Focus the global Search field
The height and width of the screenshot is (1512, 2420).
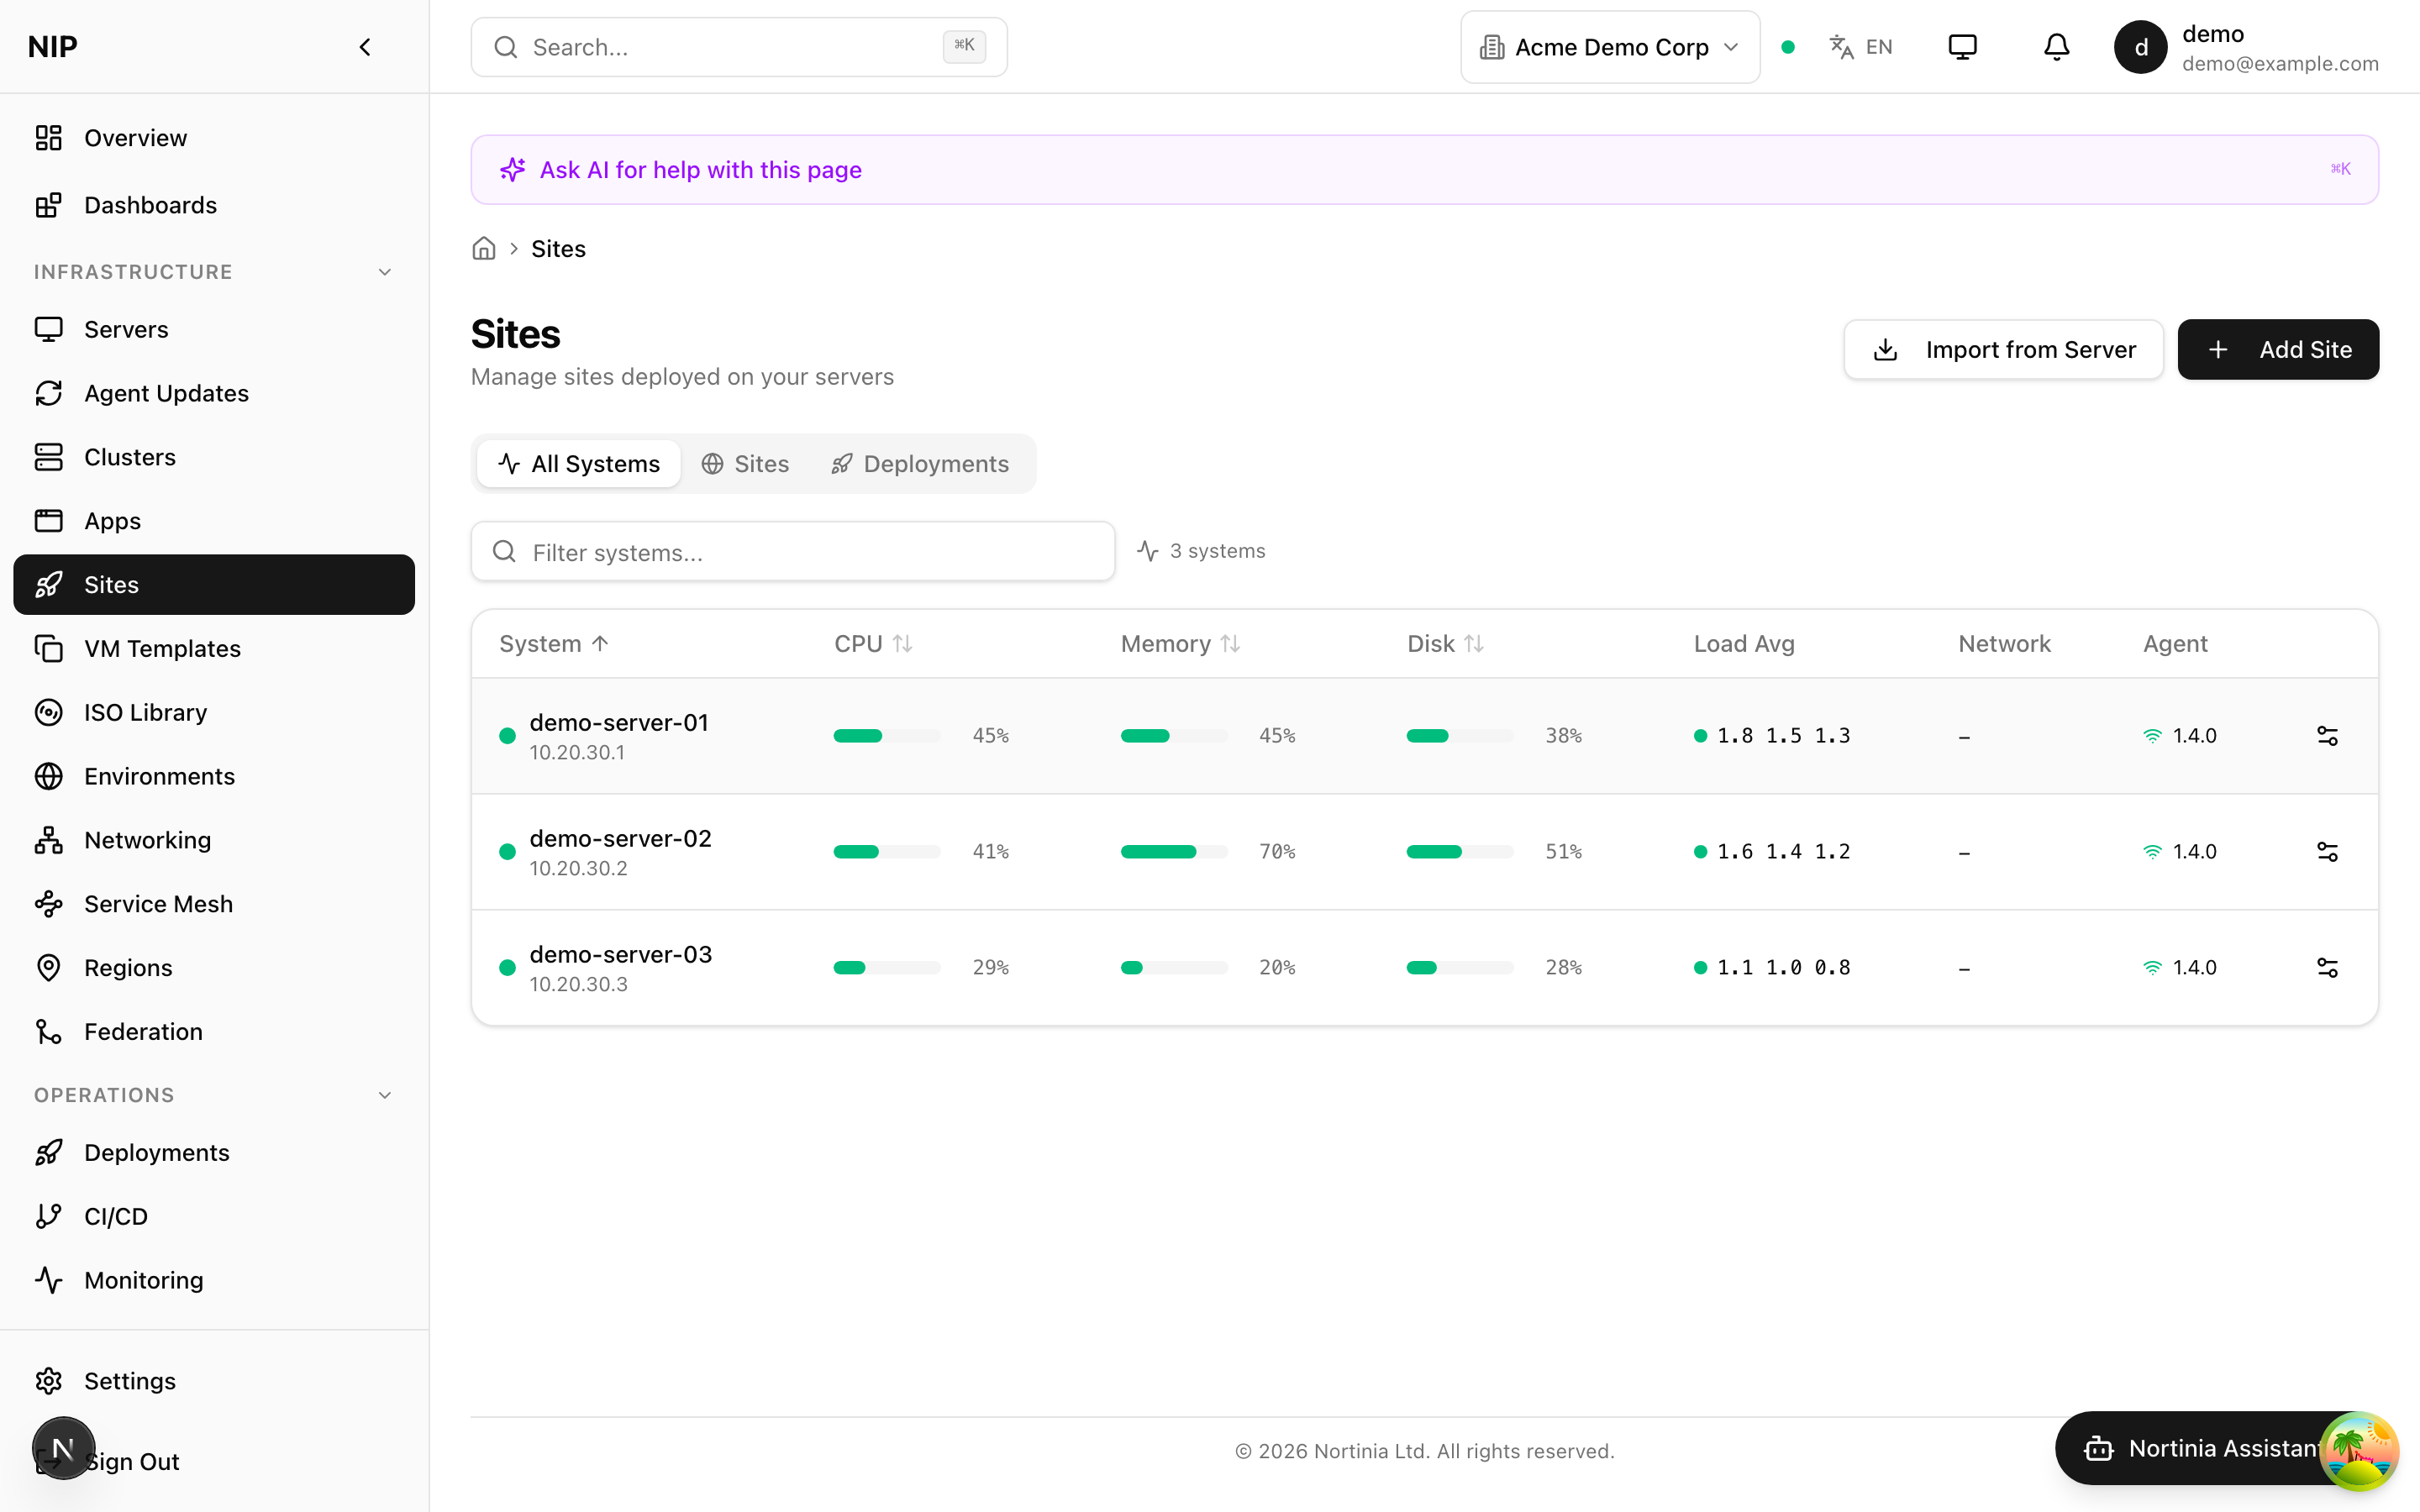click(x=739, y=47)
